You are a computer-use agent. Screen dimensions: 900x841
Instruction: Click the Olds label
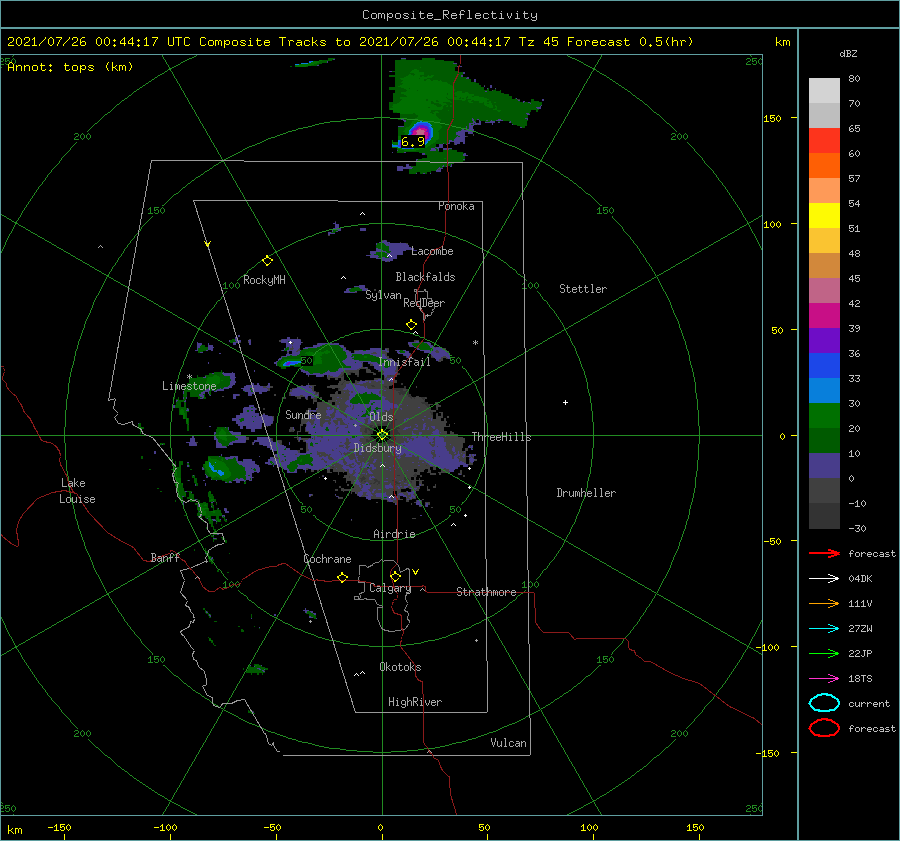pos(381,417)
